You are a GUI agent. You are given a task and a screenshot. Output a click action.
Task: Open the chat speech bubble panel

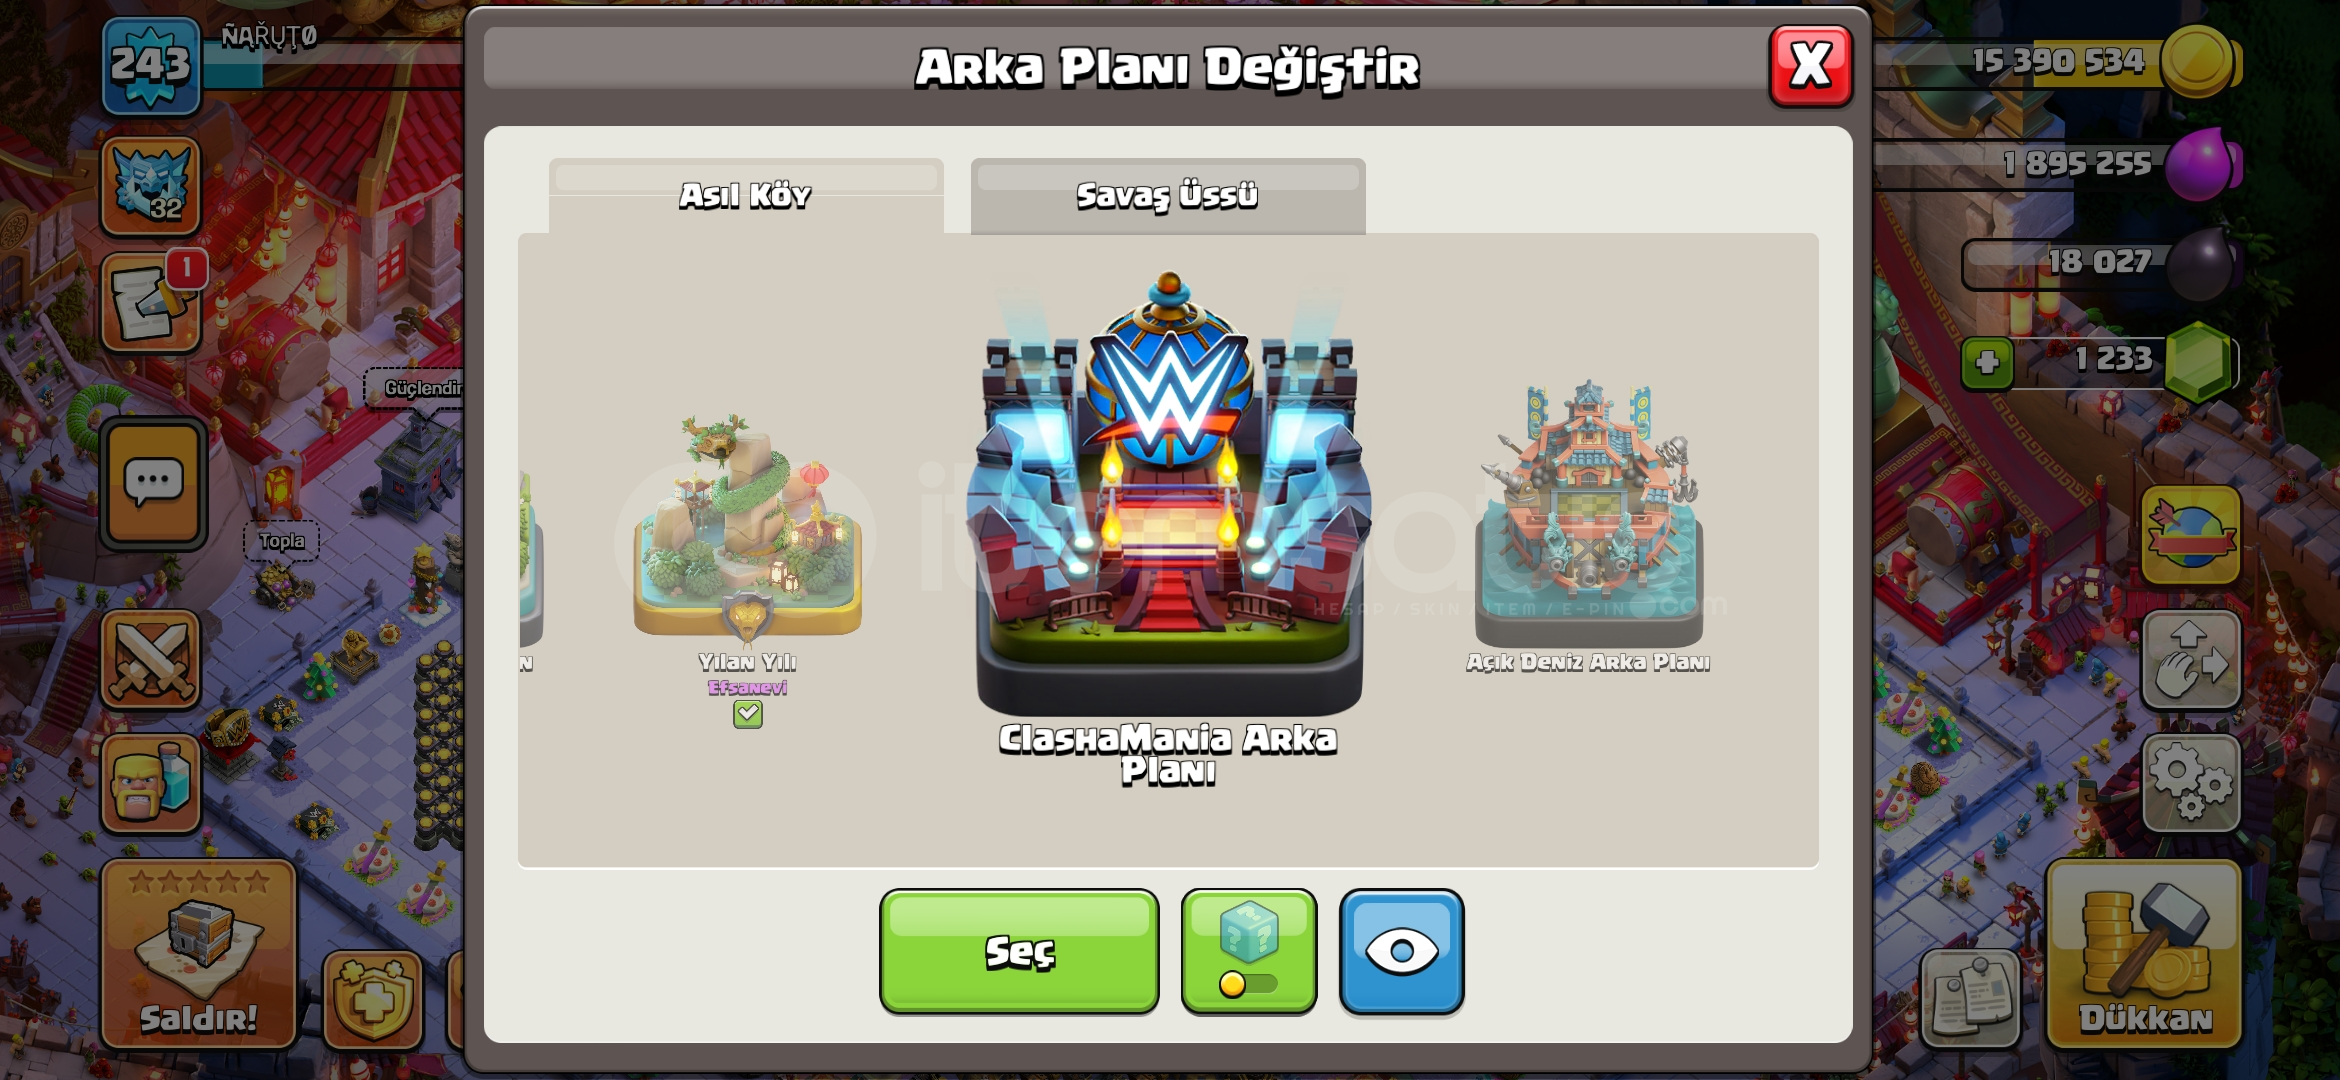[x=153, y=484]
